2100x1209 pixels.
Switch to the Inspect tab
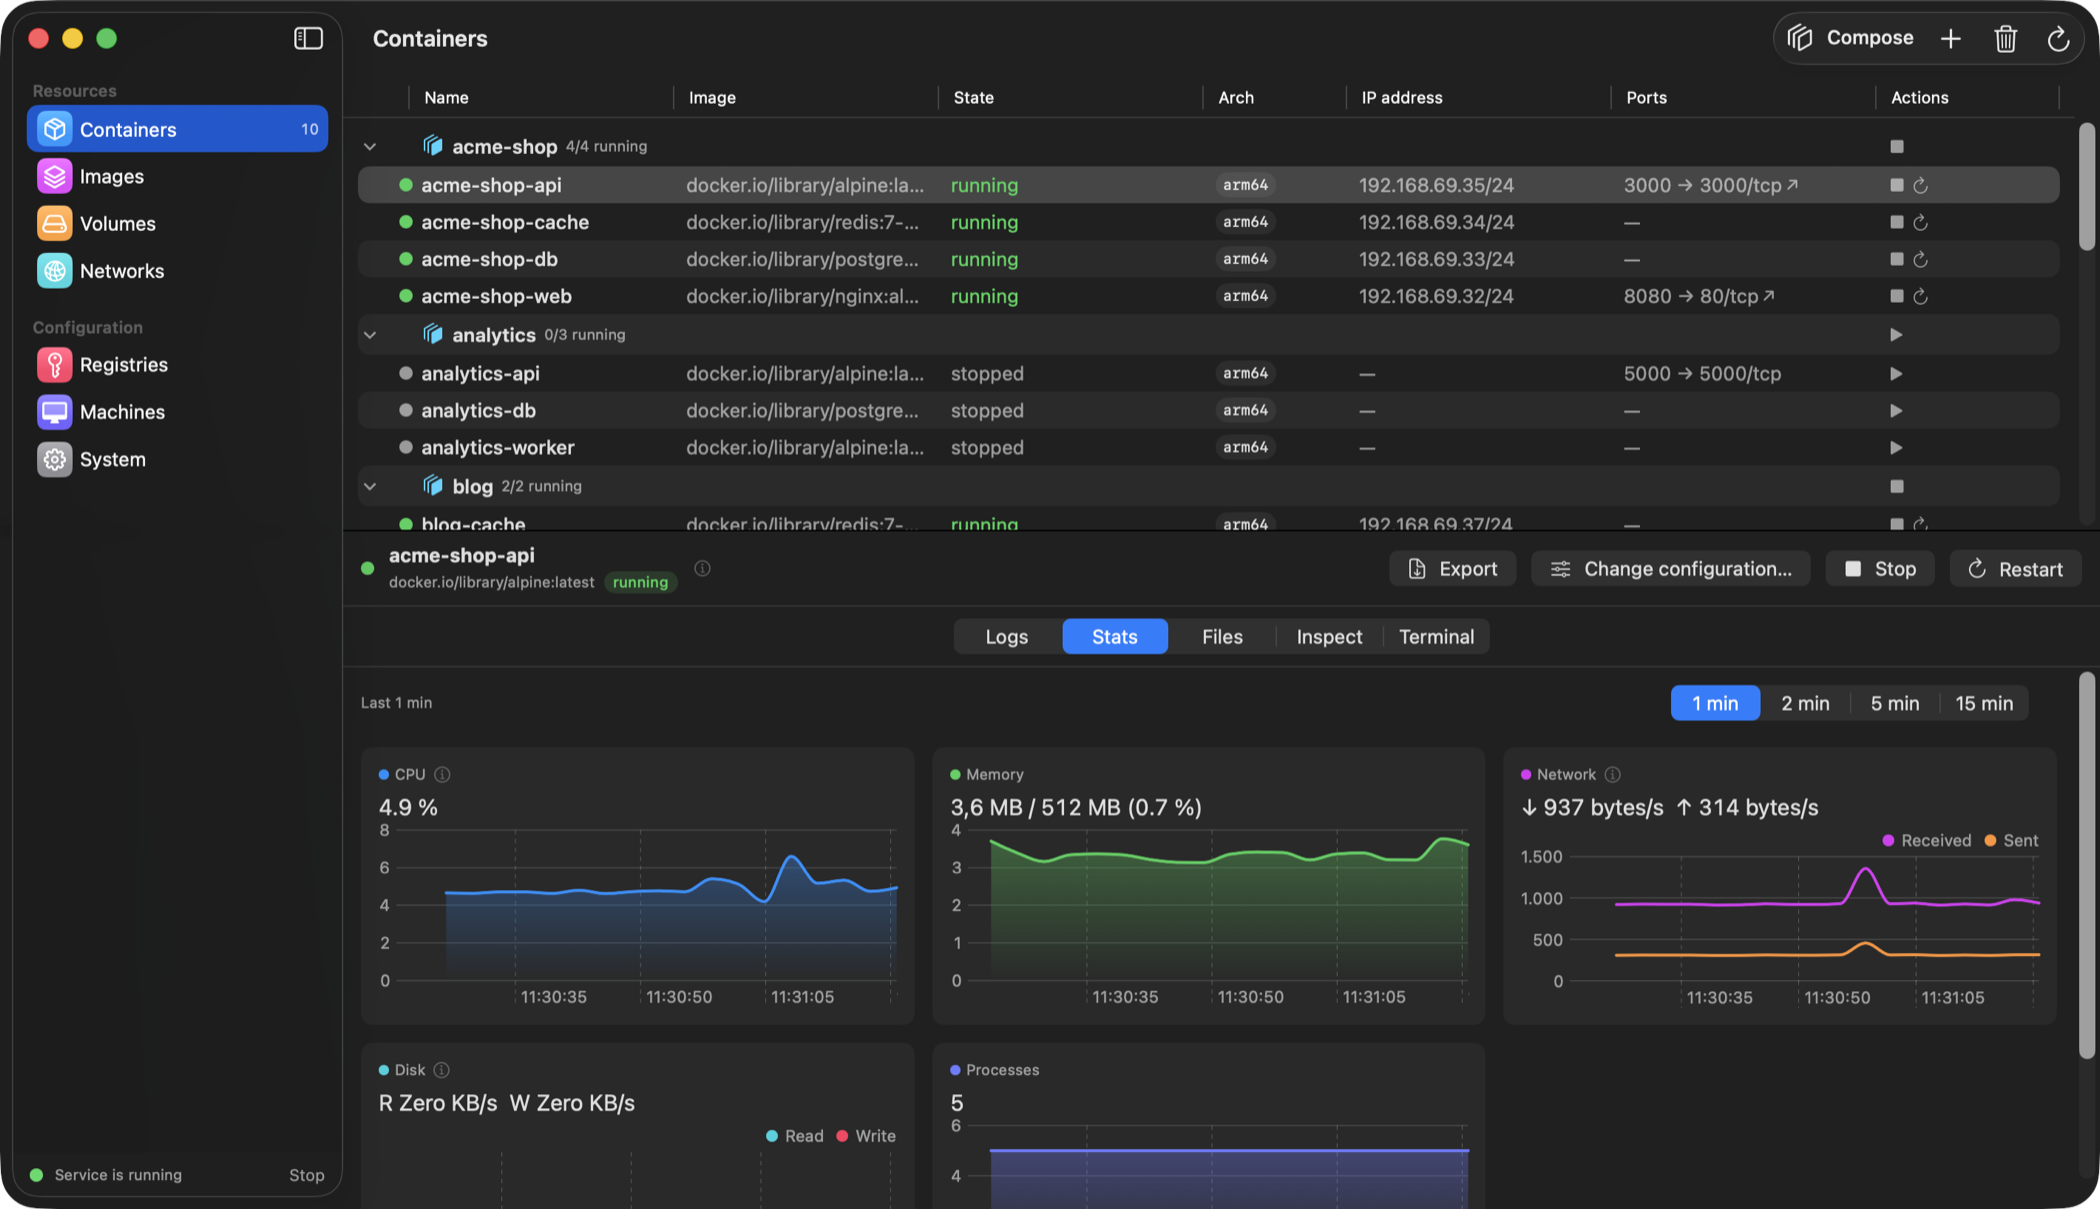point(1329,637)
